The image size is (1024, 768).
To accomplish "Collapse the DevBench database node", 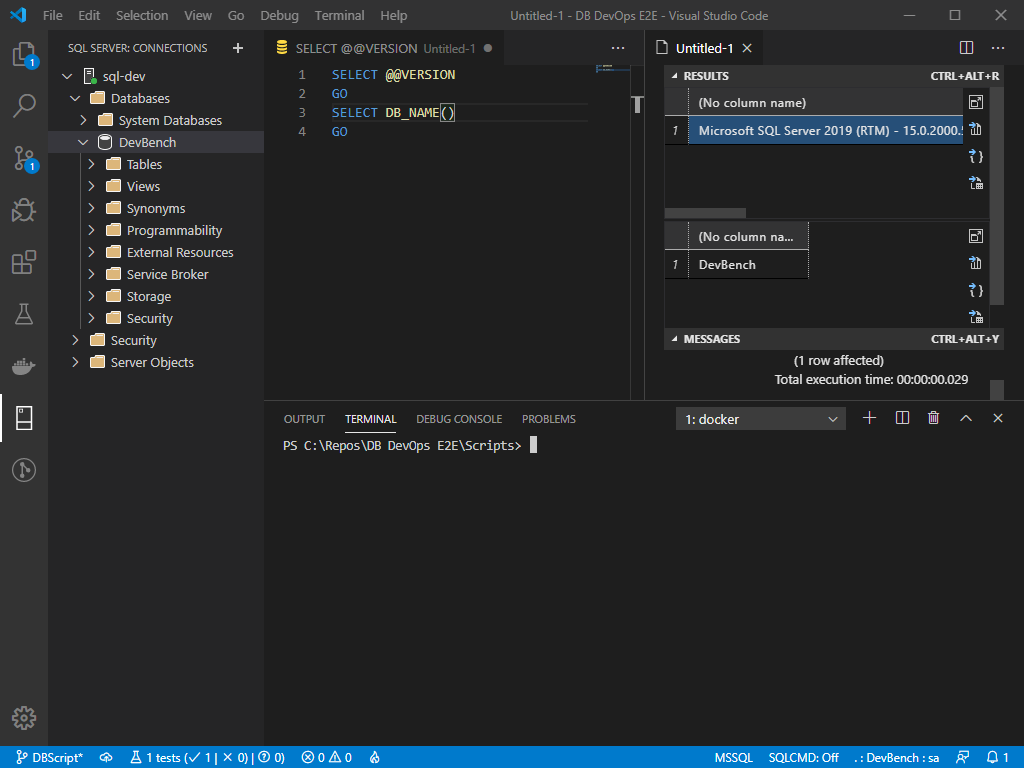I will tap(83, 142).
